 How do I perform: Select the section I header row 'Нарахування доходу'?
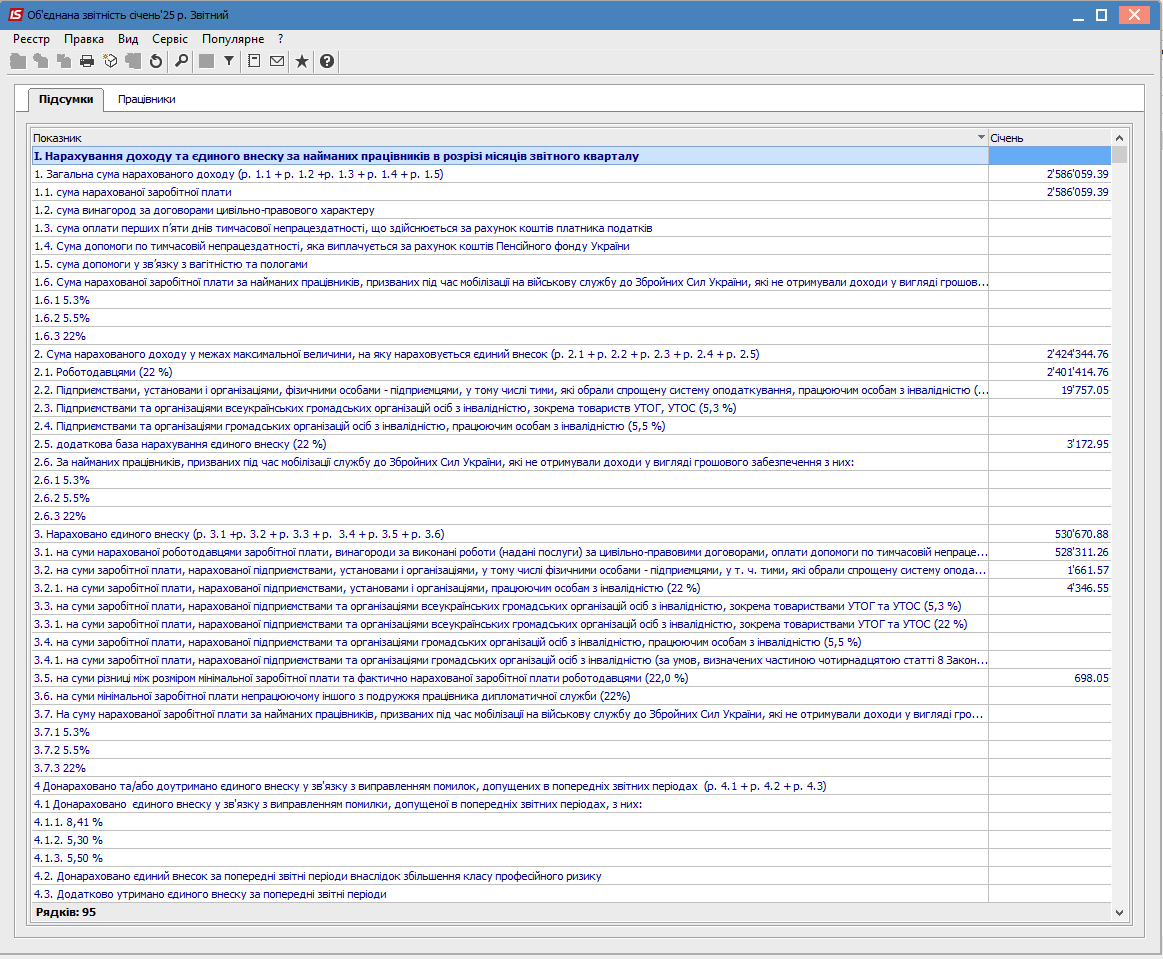coord(571,156)
